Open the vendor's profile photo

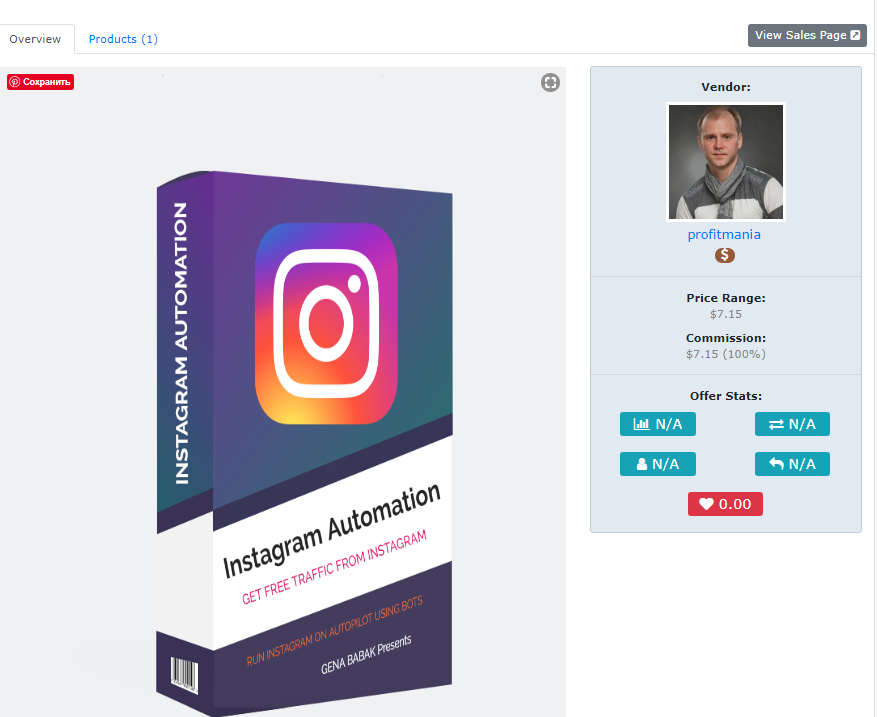coord(726,162)
